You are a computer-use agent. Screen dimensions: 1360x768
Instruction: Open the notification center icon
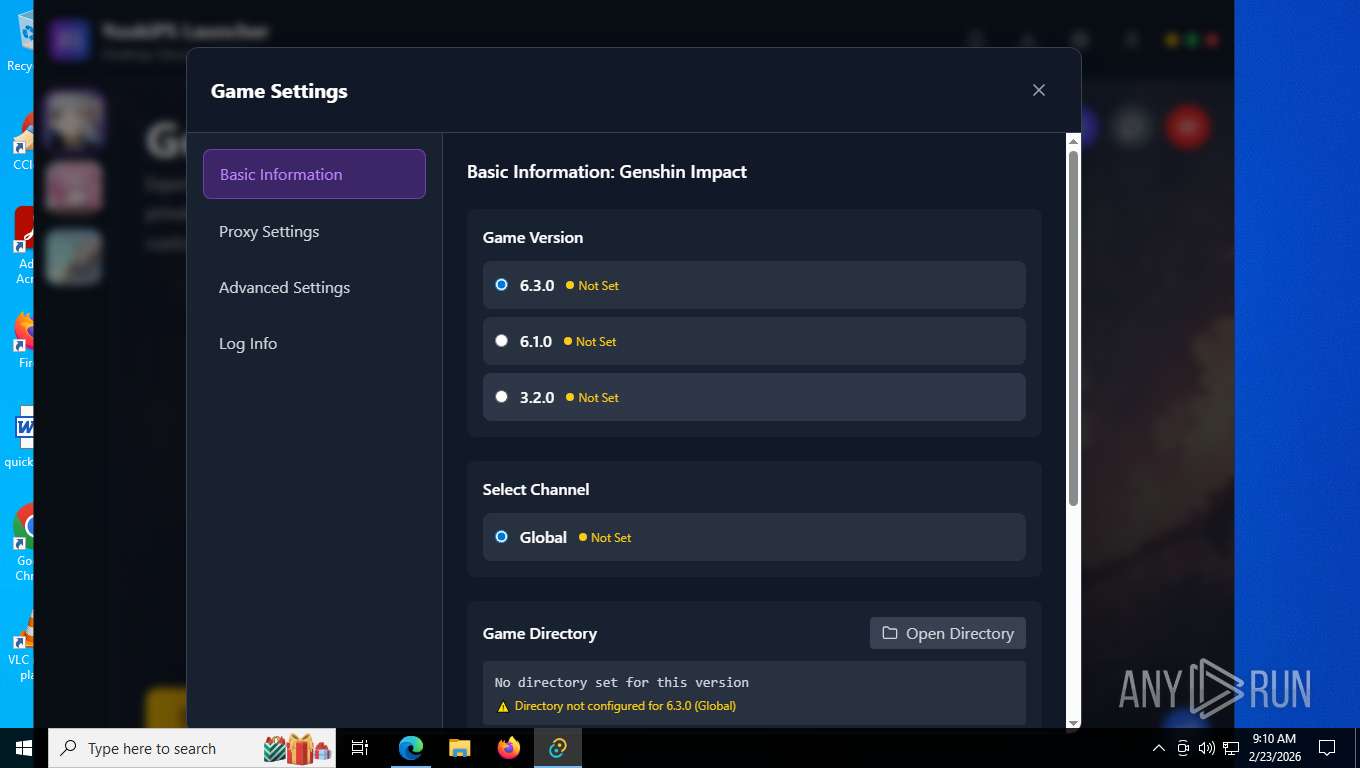[1327, 748]
